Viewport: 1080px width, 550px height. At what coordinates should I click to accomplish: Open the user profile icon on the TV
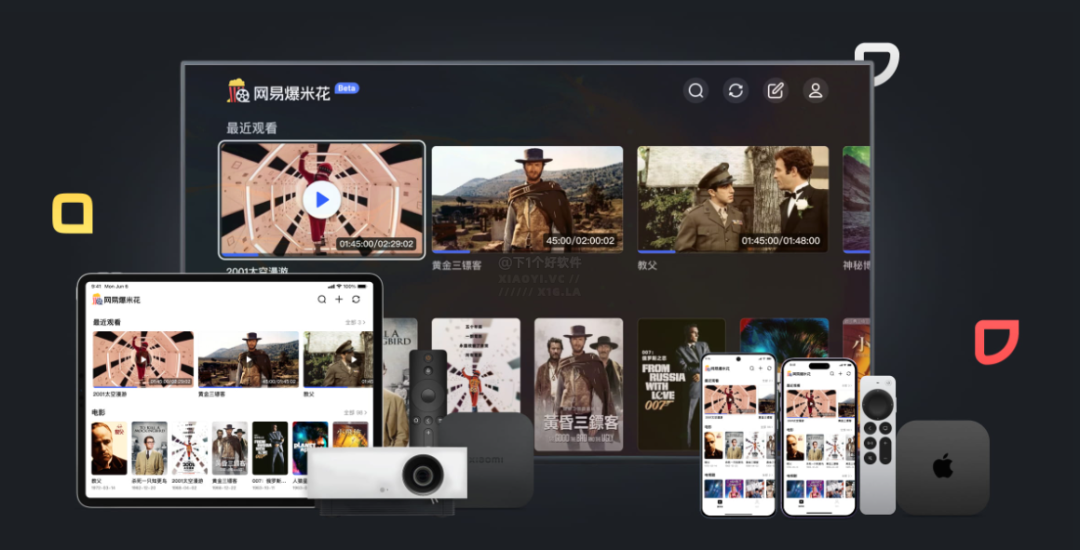[x=816, y=90]
